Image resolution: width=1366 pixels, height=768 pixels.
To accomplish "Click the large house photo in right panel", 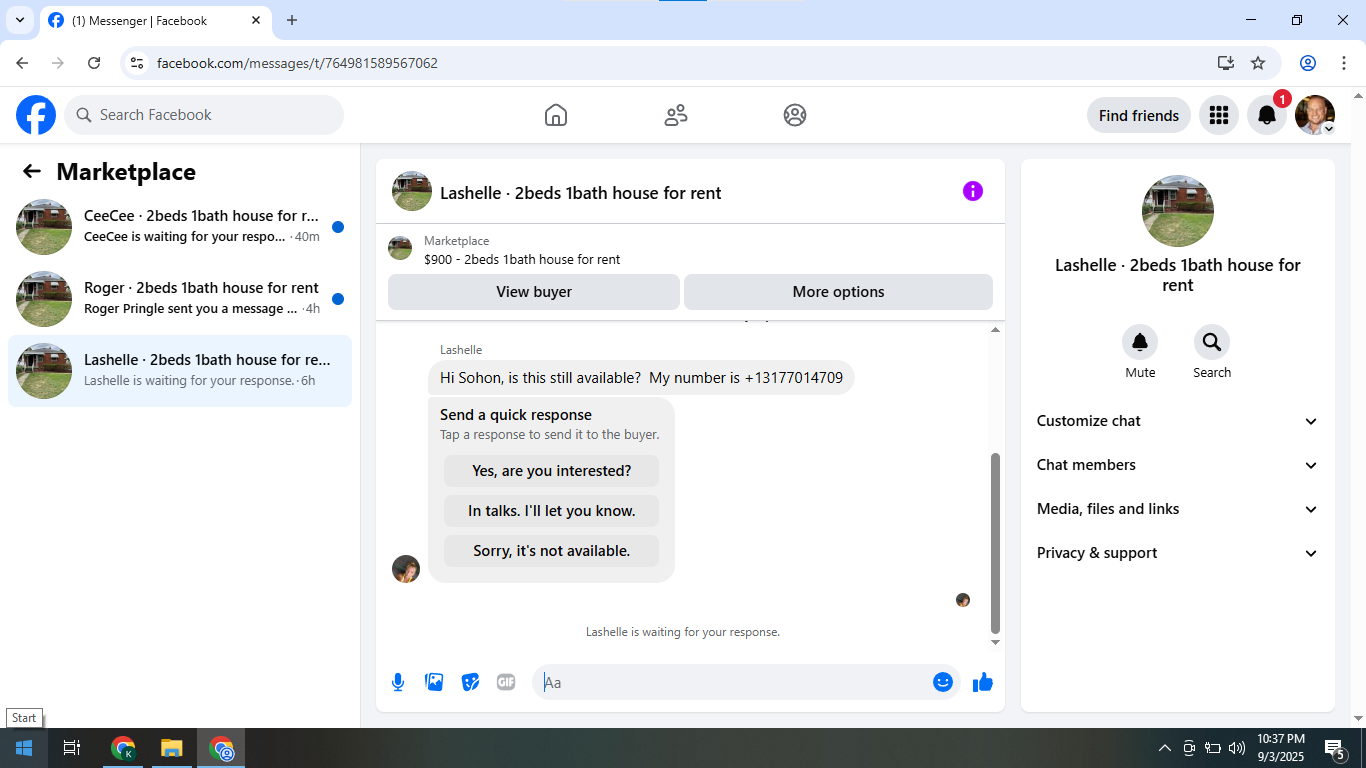I will 1178,211.
